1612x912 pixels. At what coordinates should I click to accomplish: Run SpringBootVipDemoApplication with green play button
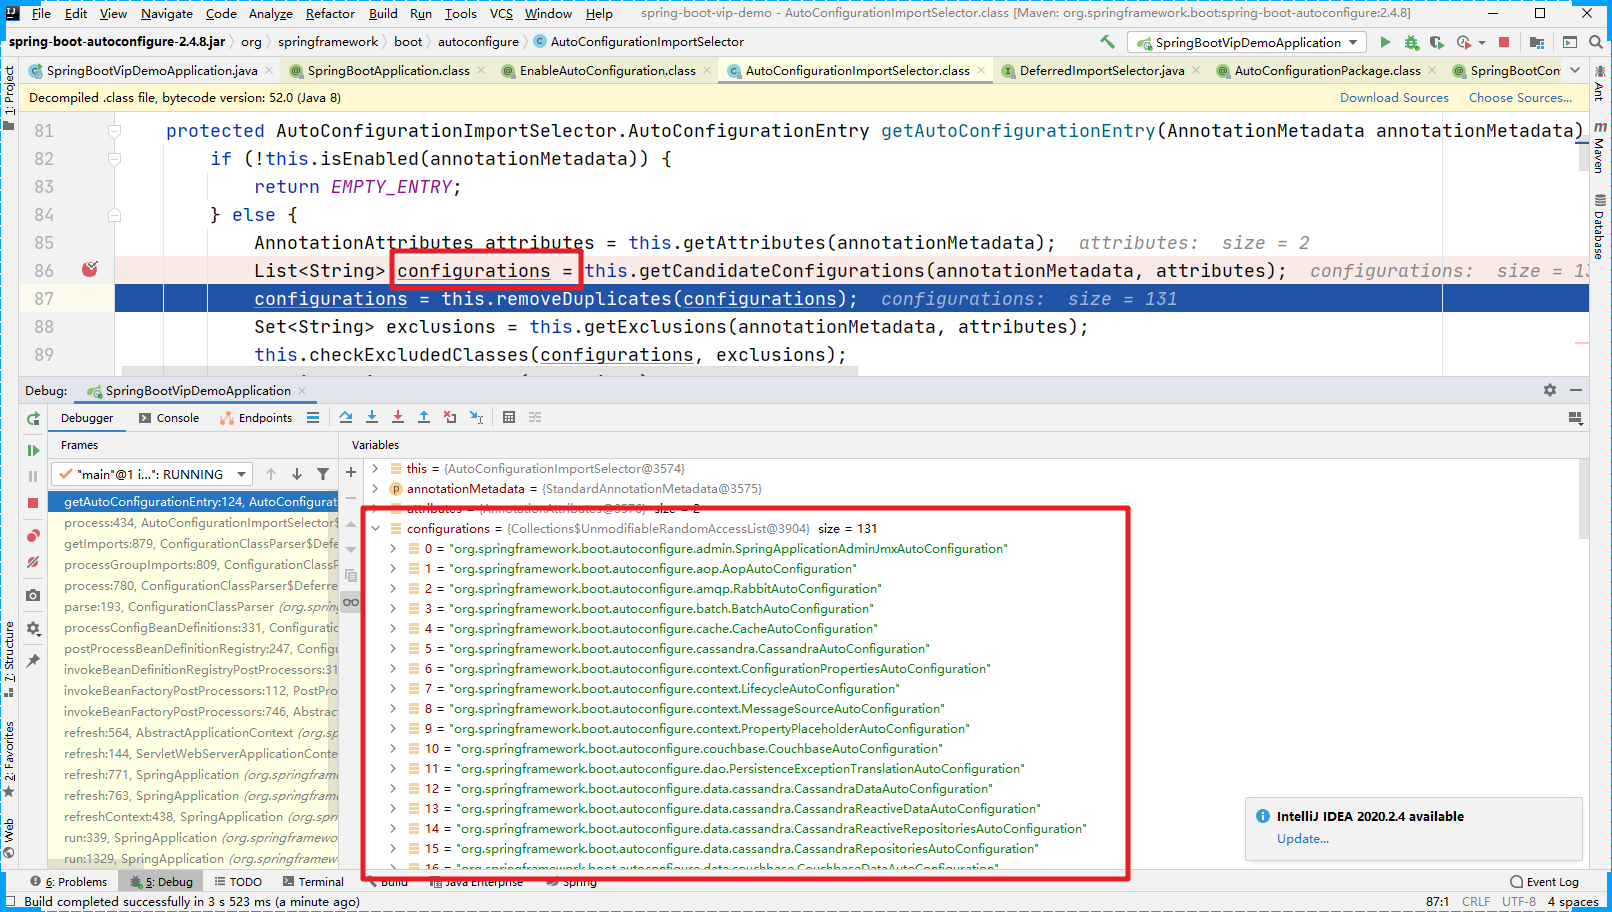[1385, 42]
